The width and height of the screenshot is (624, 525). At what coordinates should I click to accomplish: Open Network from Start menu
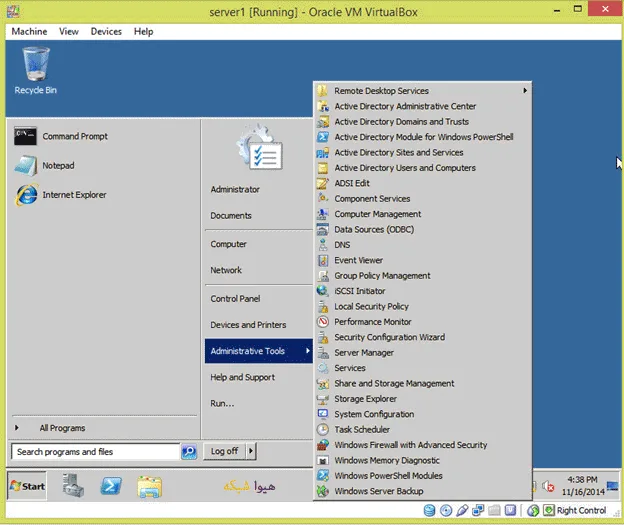pos(226,270)
